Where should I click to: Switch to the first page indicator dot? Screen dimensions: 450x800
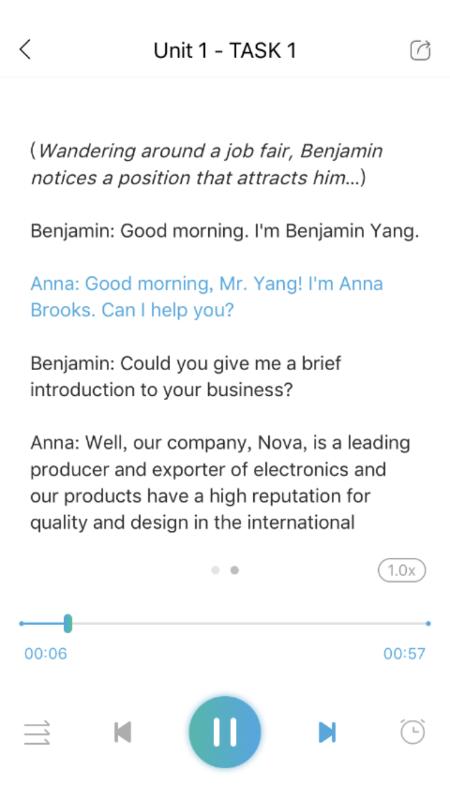(x=215, y=570)
